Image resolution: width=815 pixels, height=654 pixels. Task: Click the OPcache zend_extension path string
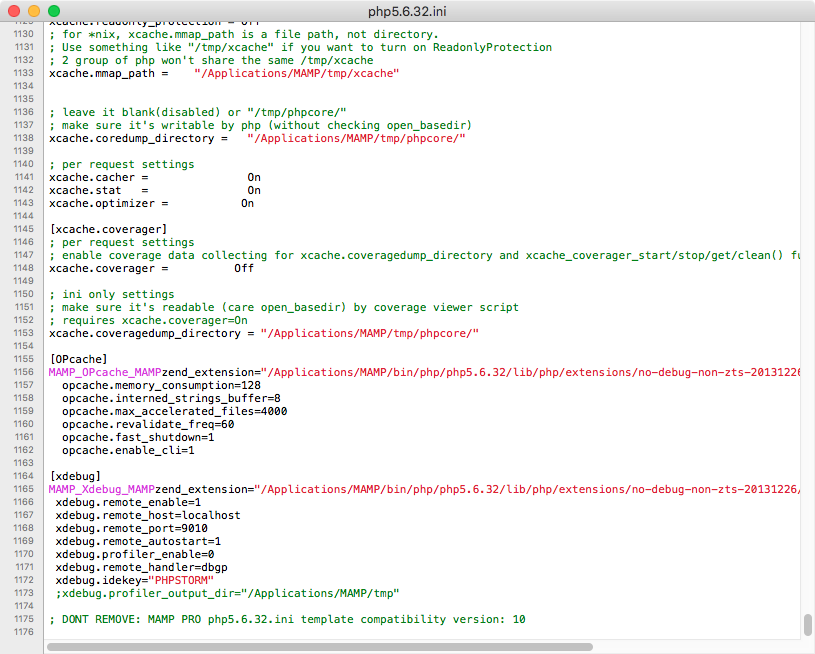click(531, 372)
